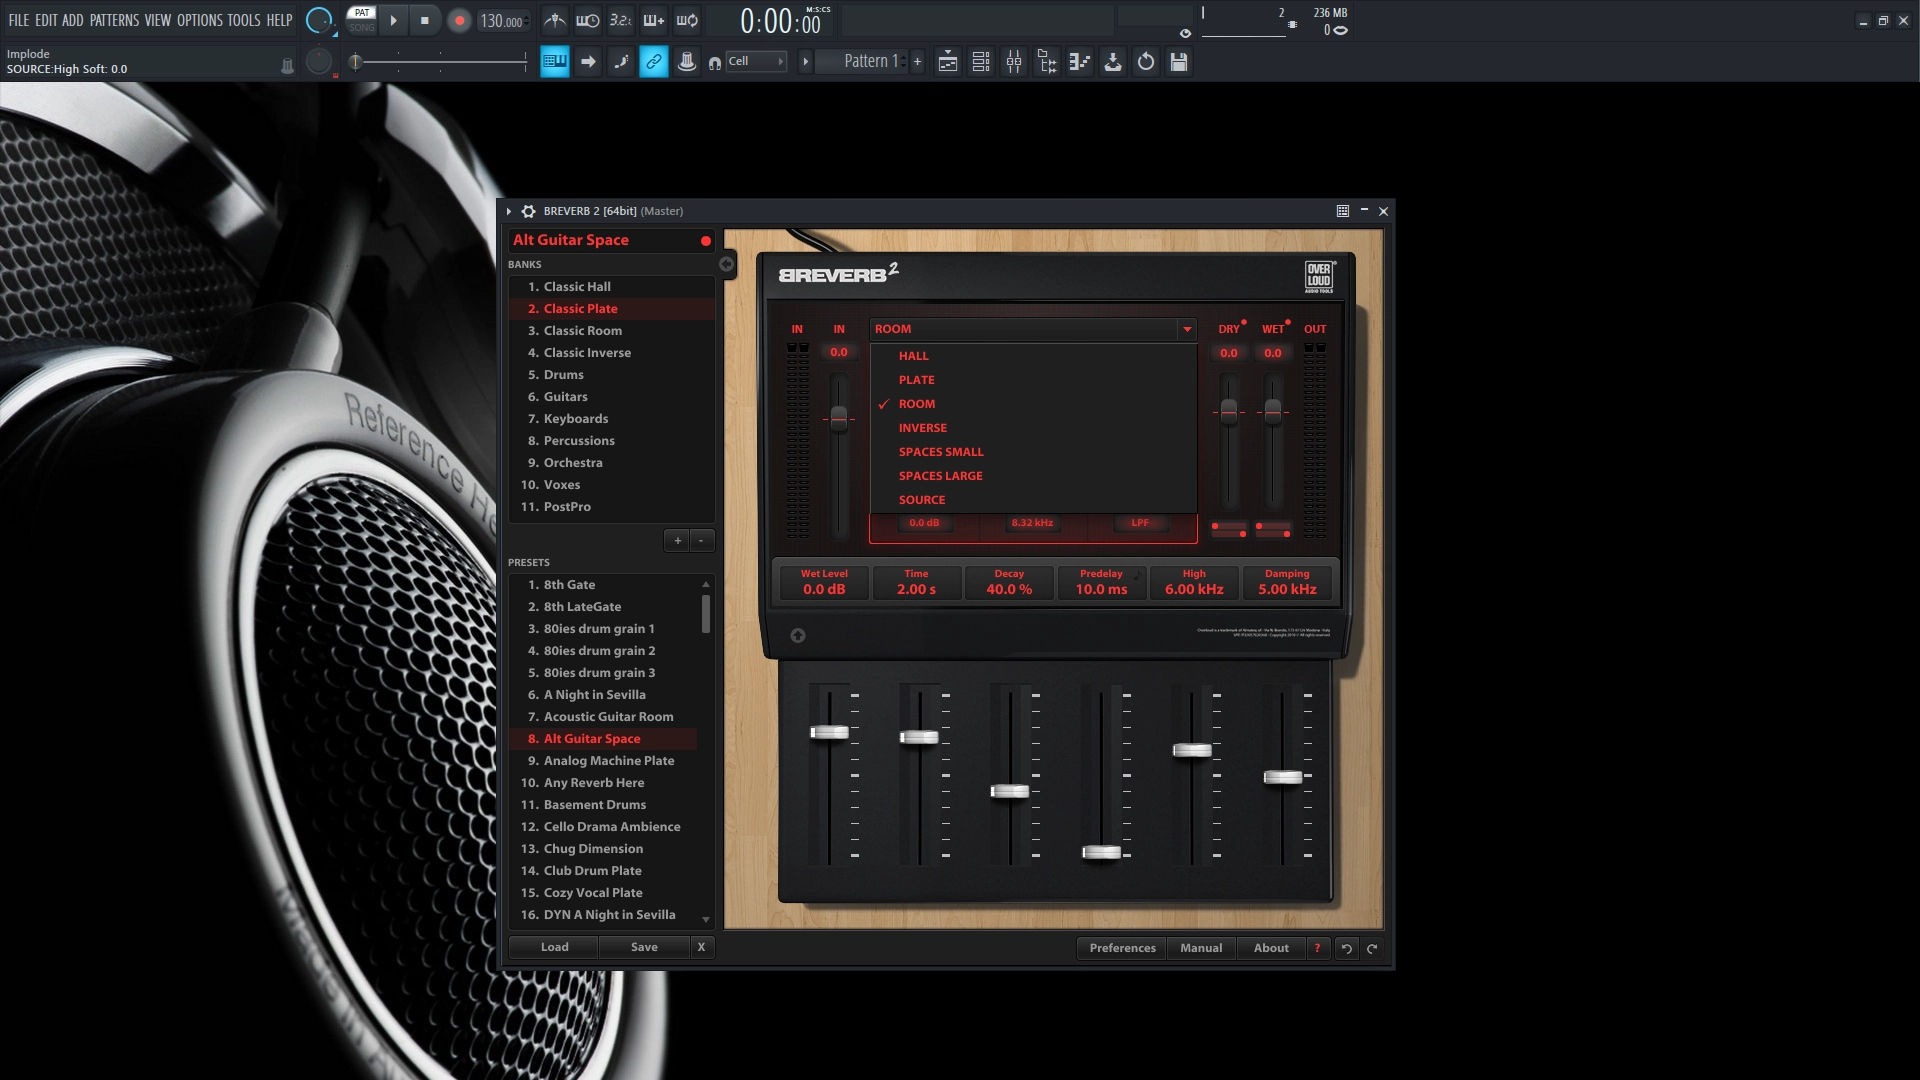Open the Cell snap dropdown
The image size is (1920, 1080).
pyautogui.click(x=756, y=62)
